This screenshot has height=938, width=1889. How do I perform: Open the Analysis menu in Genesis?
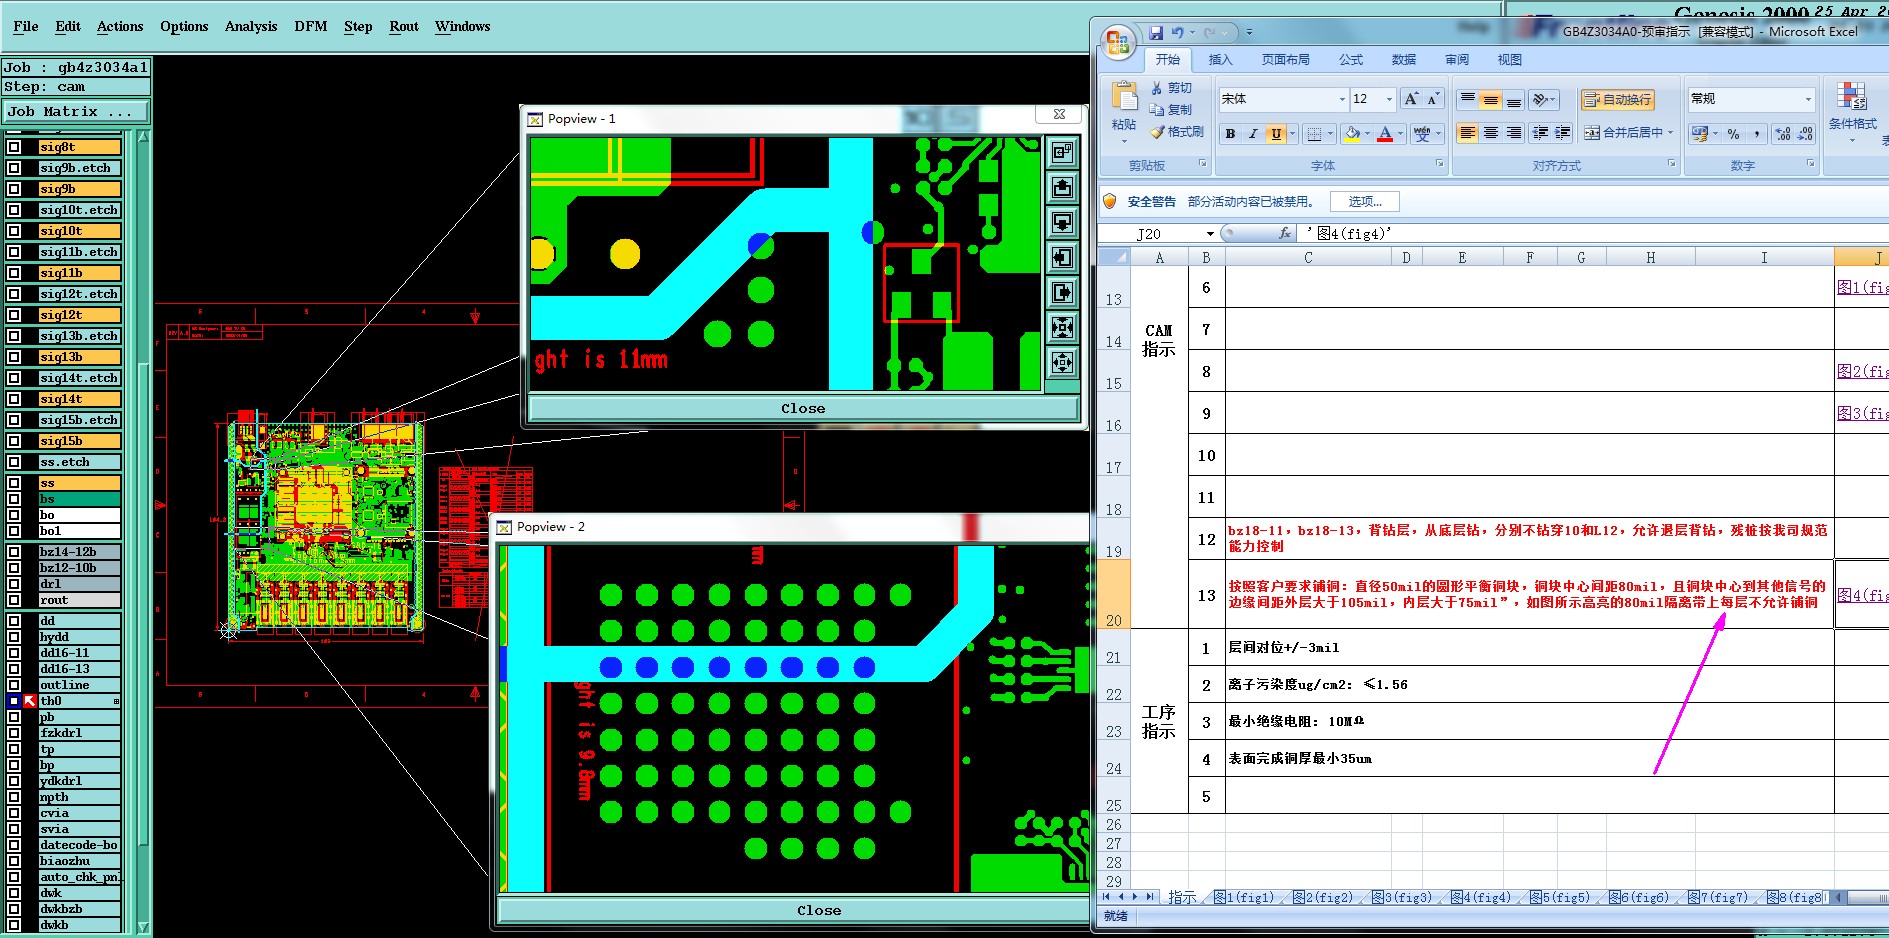251,26
